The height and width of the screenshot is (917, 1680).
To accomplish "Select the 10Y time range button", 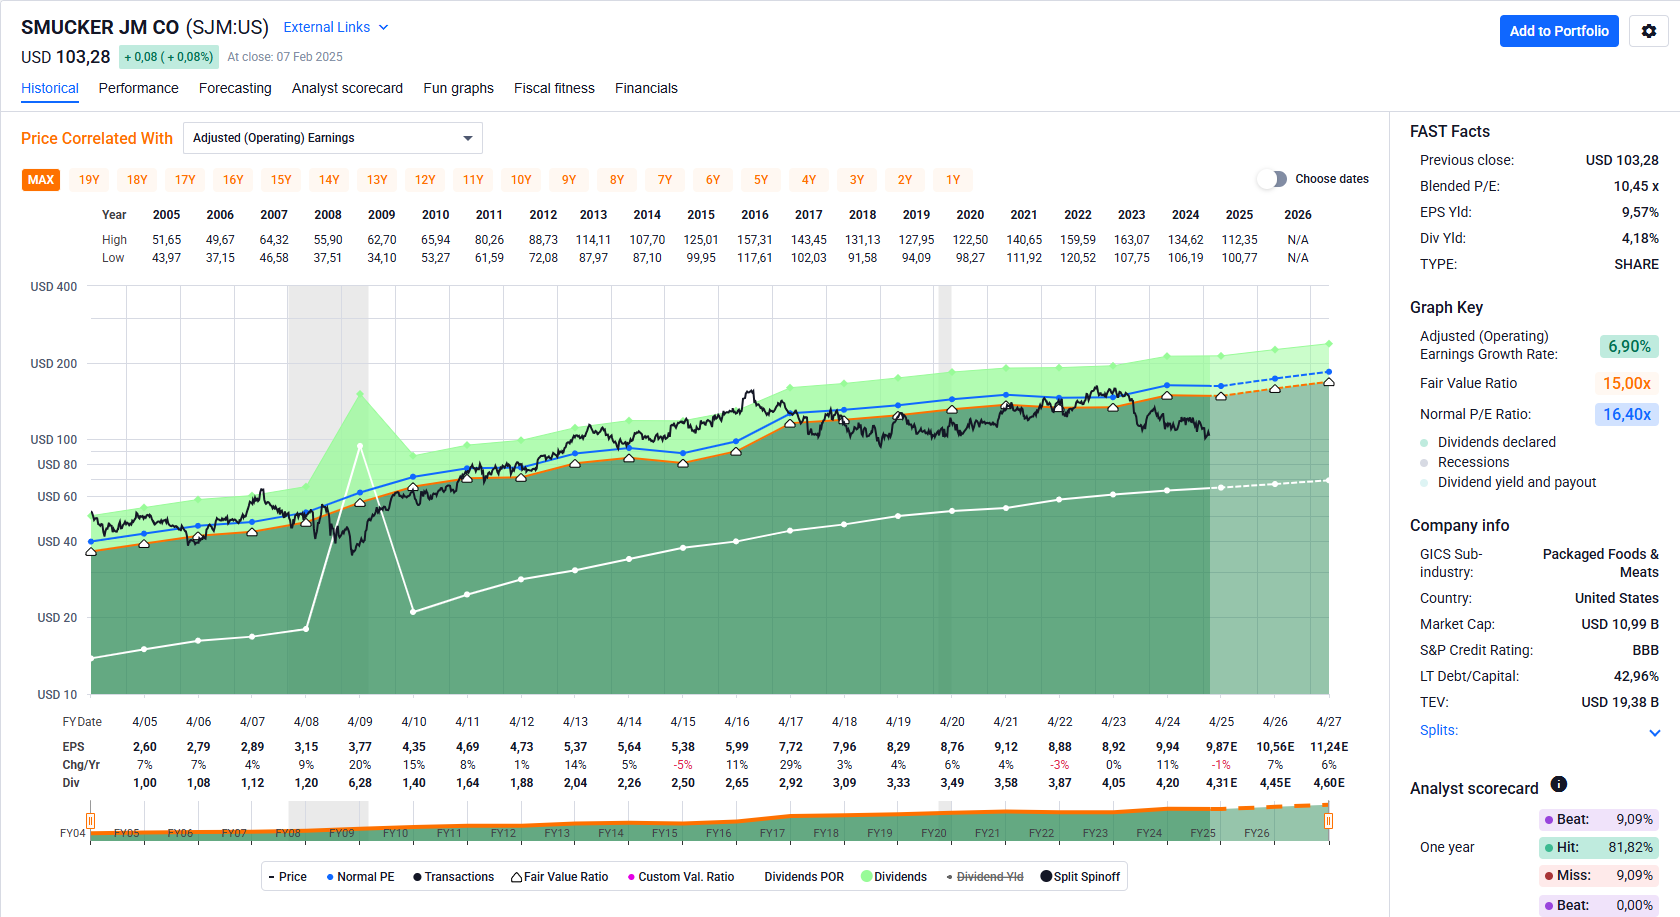I will click(x=521, y=180).
